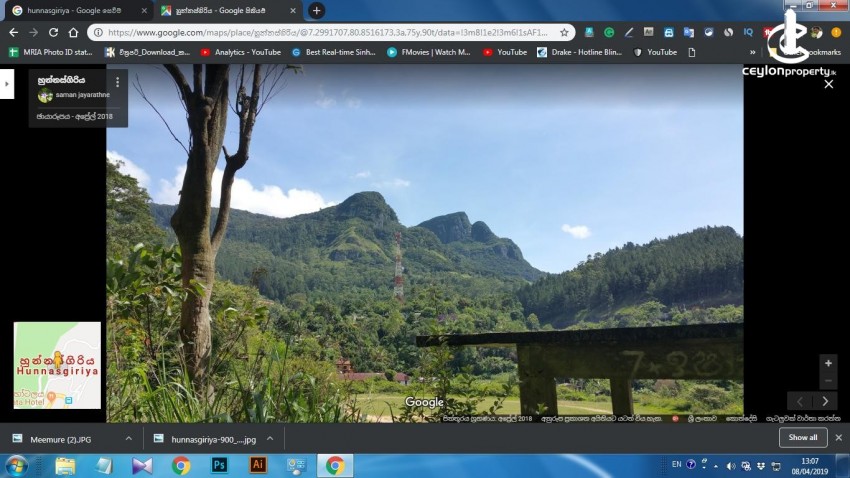Click the browser Reload button

(53, 32)
